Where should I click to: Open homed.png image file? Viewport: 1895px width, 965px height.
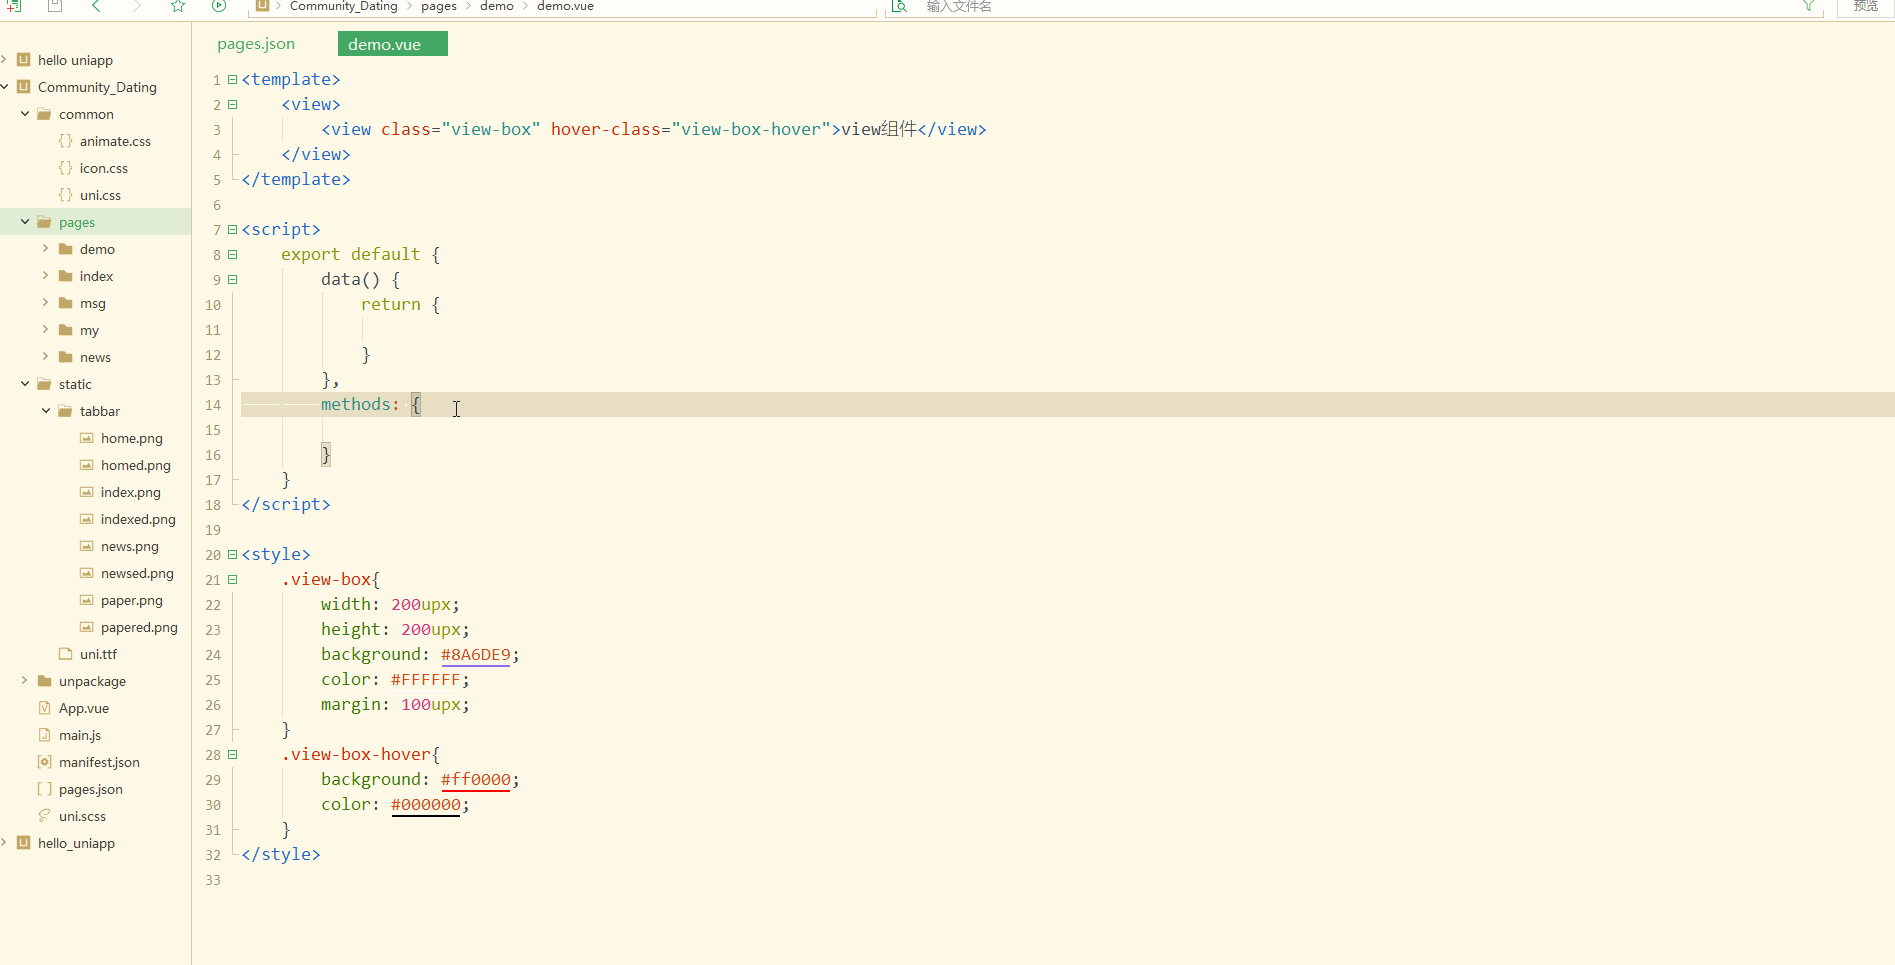tap(135, 465)
